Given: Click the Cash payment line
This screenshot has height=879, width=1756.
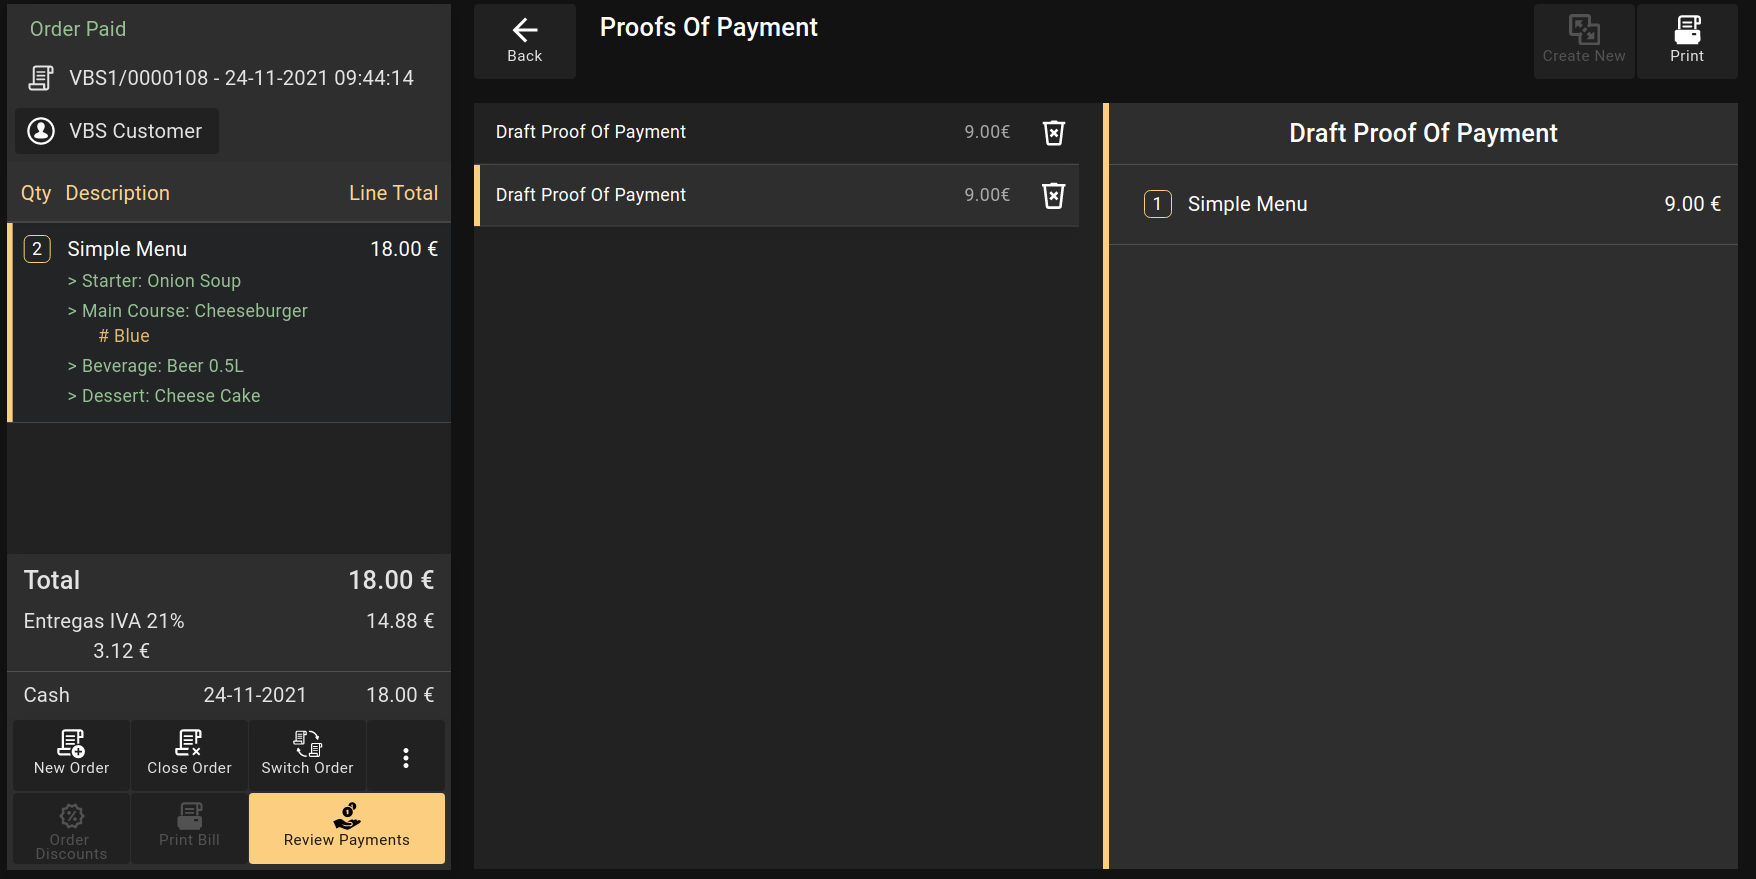Looking at the screenshot, I should click(x=228, y=695).
